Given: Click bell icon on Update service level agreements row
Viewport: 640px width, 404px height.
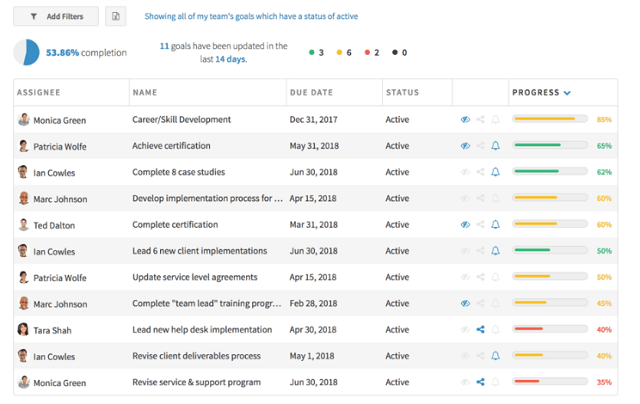Looking at the screenshot, I should pos(496,277).
